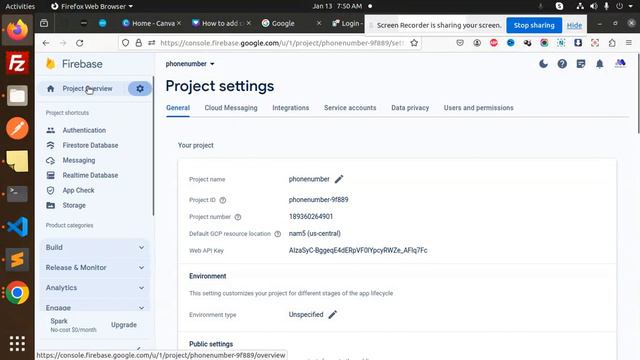640x360 pixels.
Task: Open Storage from sidebar shortcuts
Action: [74, 205]
